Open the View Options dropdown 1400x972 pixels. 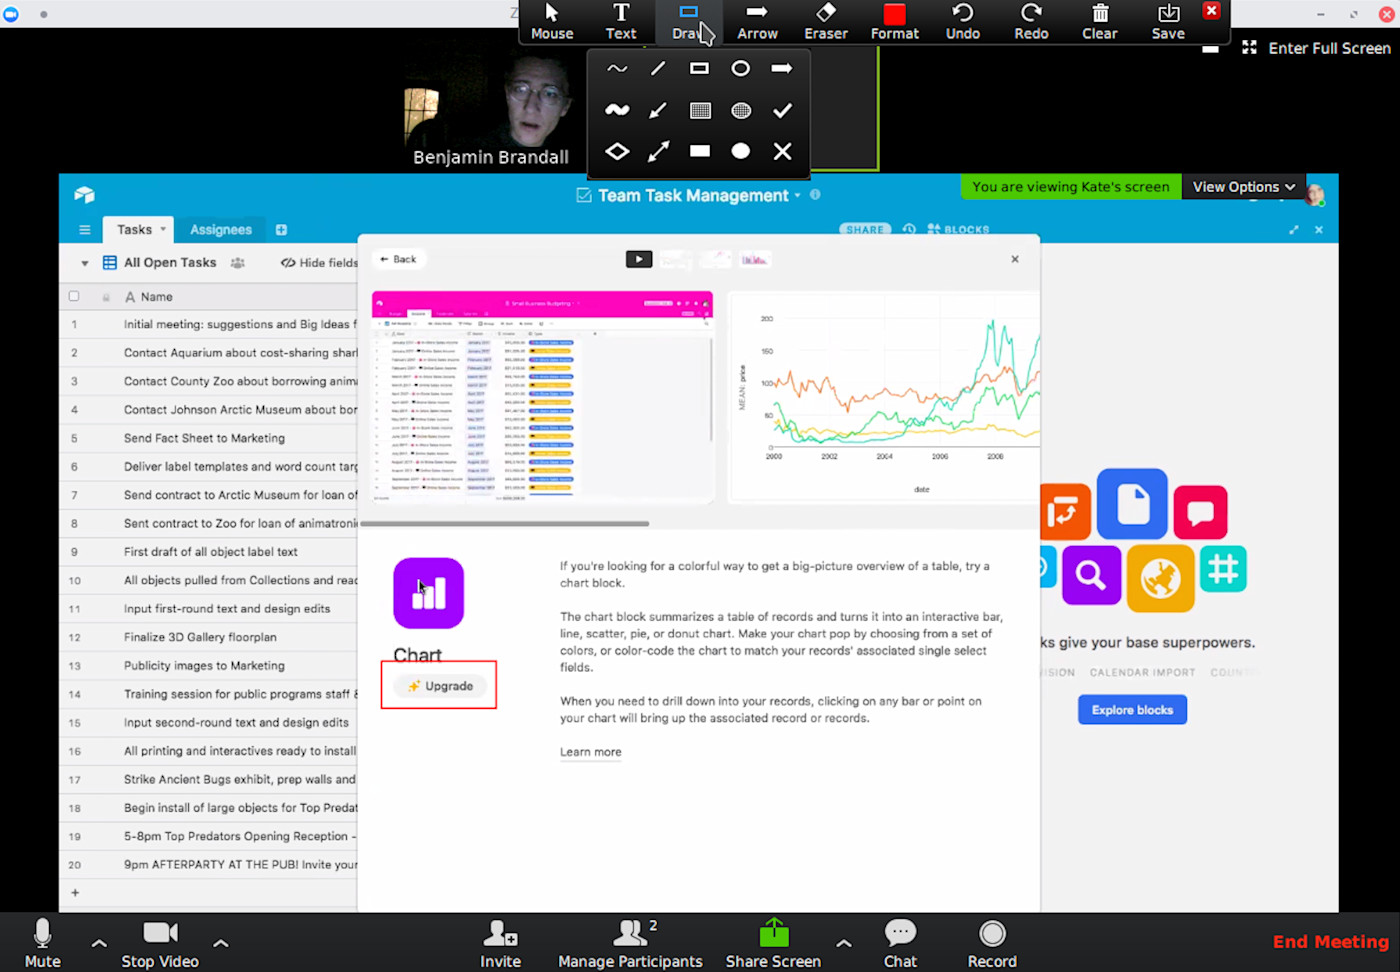[1243, 186]
